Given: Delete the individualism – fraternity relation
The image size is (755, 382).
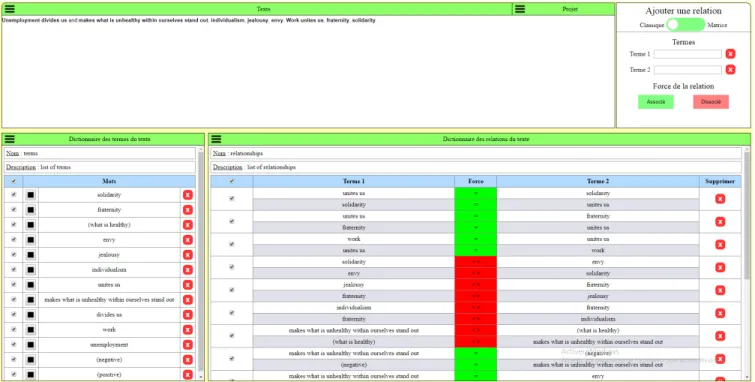Looking at the screenshot, I should 720,313.
